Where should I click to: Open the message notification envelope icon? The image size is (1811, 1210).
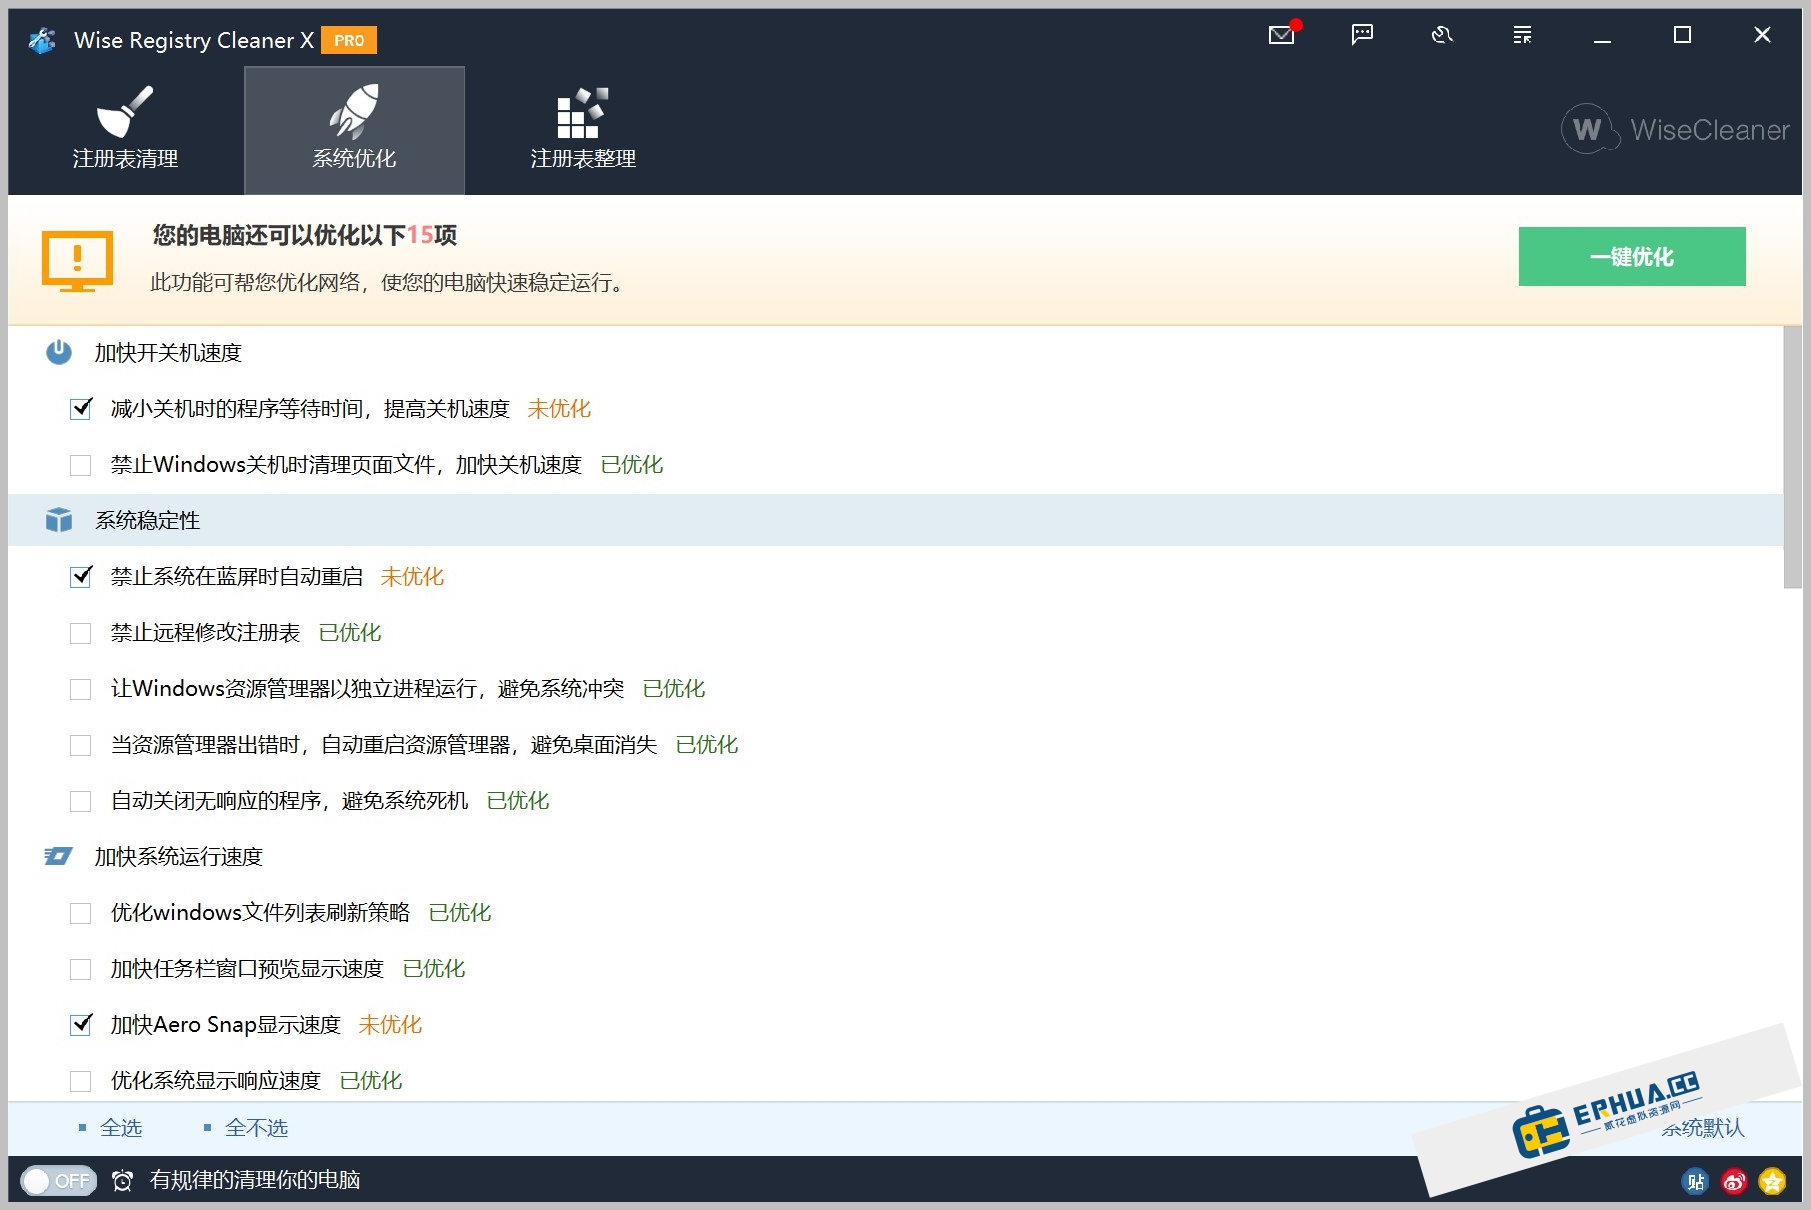tap(1281, 35)
